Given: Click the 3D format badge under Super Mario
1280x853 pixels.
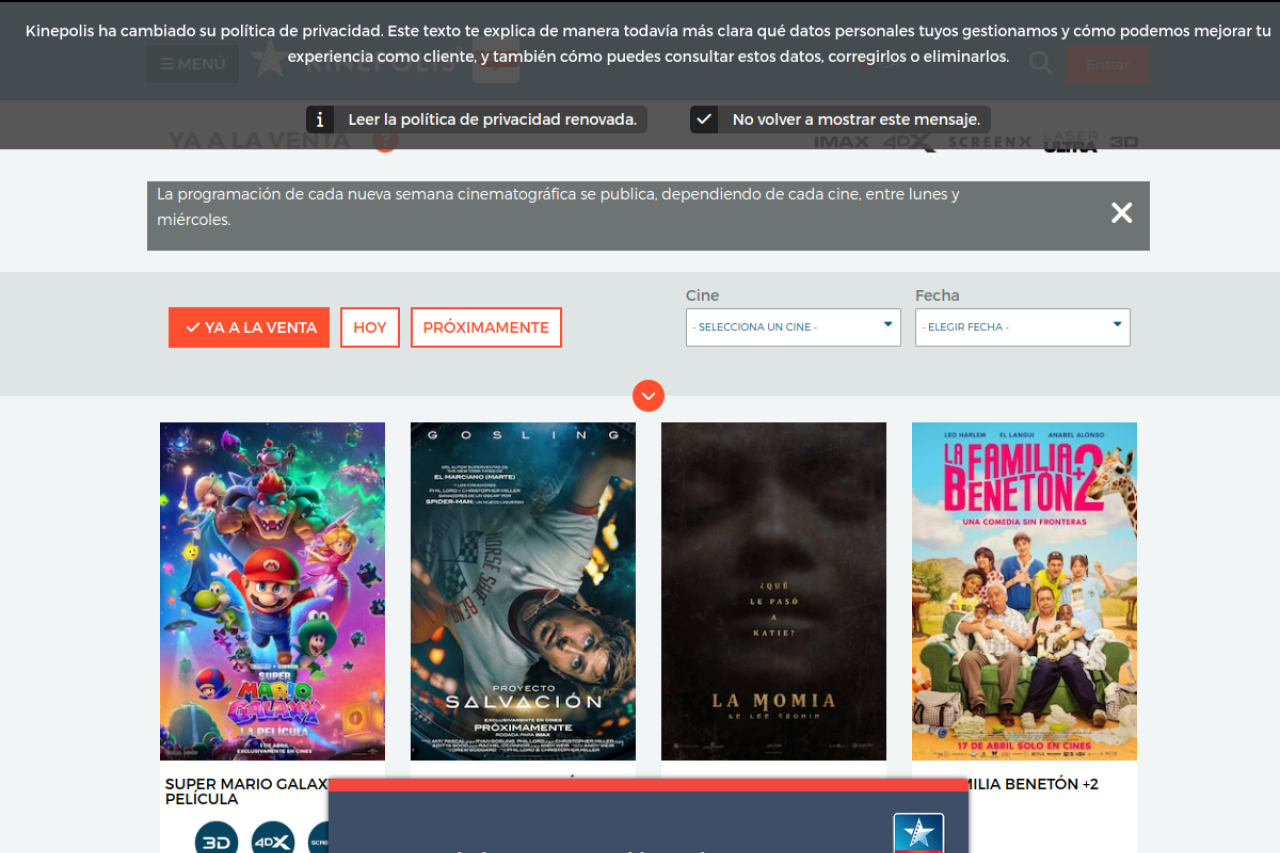Looking at the screenshot, I should tap(216, 840).
